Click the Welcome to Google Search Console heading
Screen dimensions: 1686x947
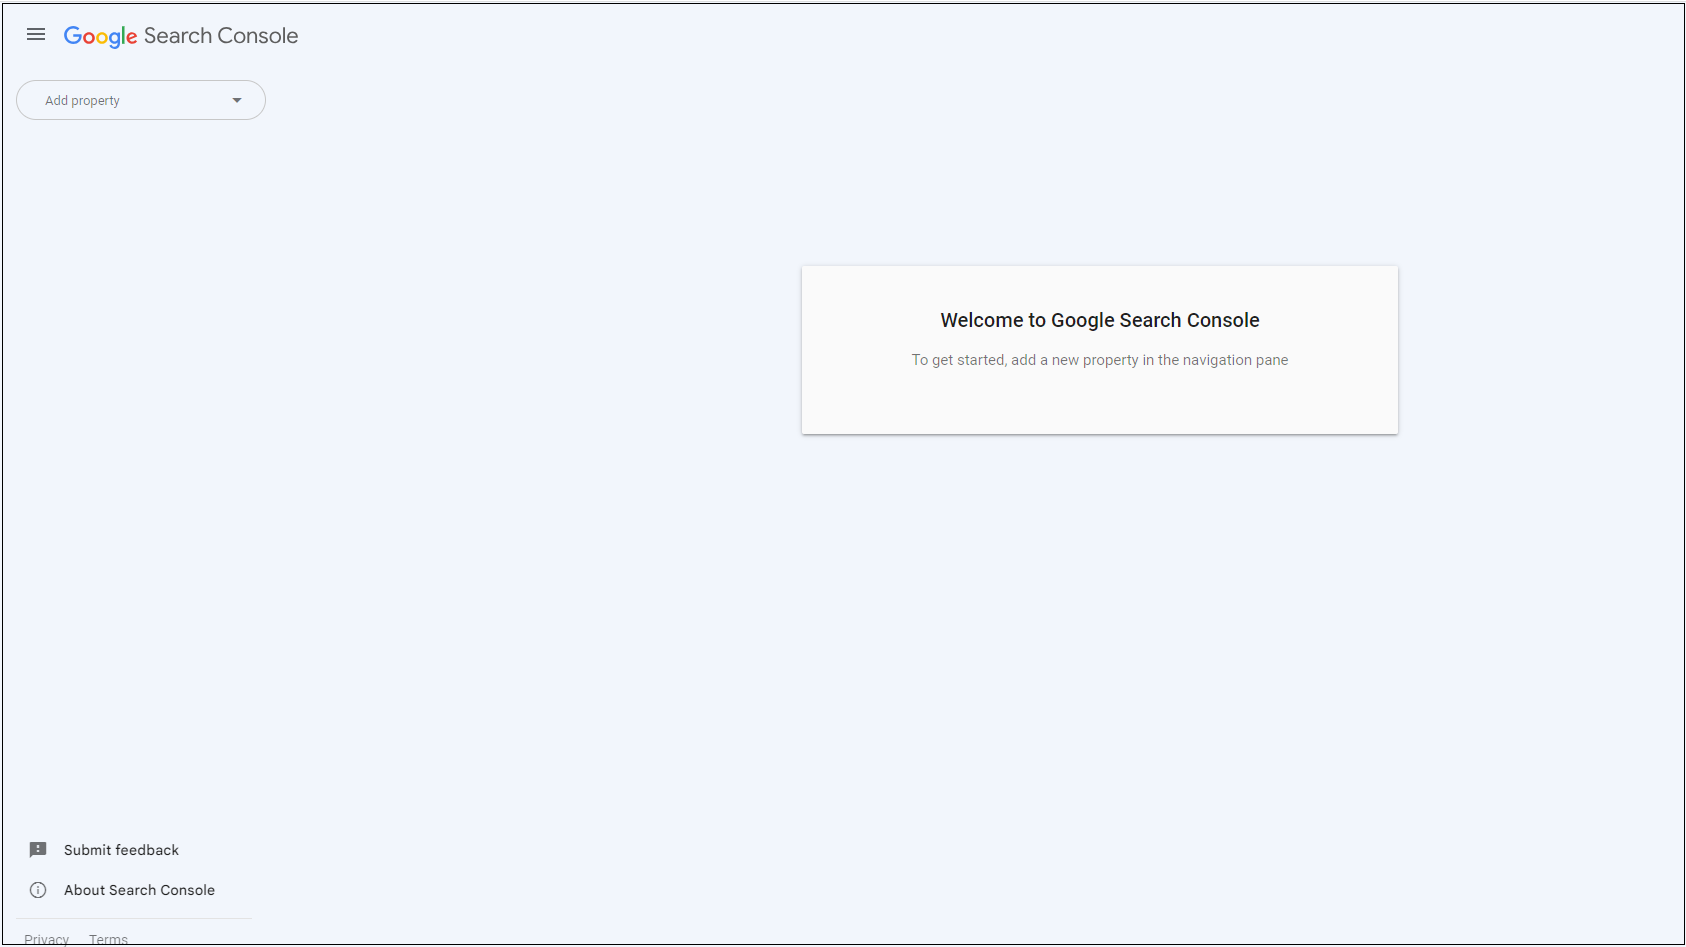[1100, 320]
